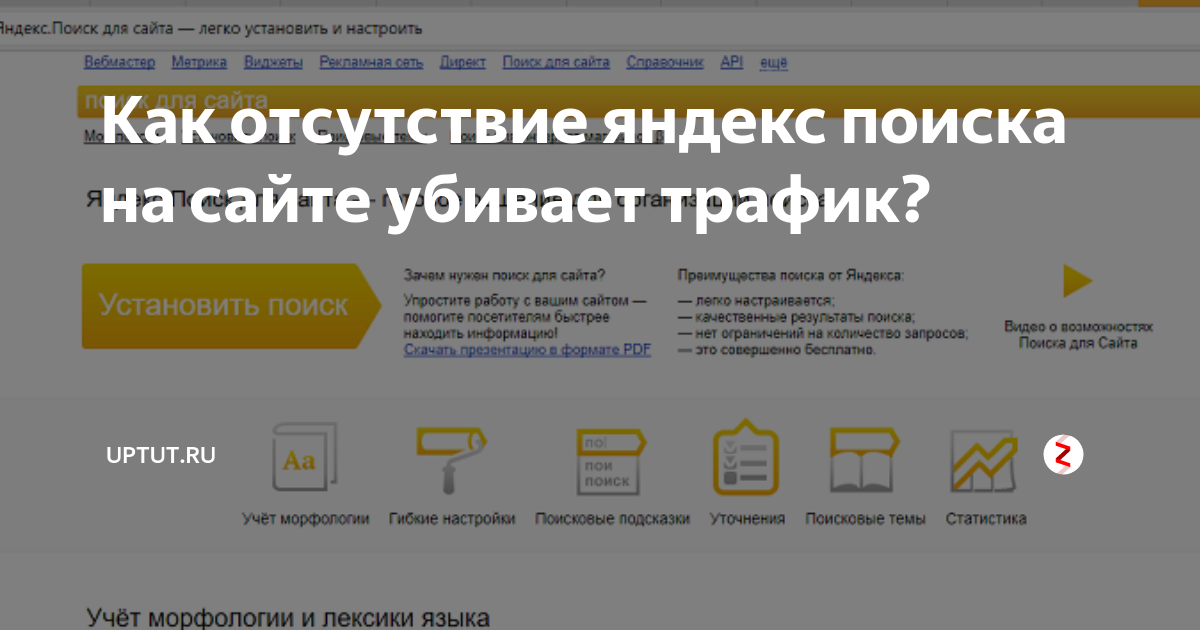Select the Поисковые темы label
Screen dimensions: 1200x630
[x=865, y=519]
